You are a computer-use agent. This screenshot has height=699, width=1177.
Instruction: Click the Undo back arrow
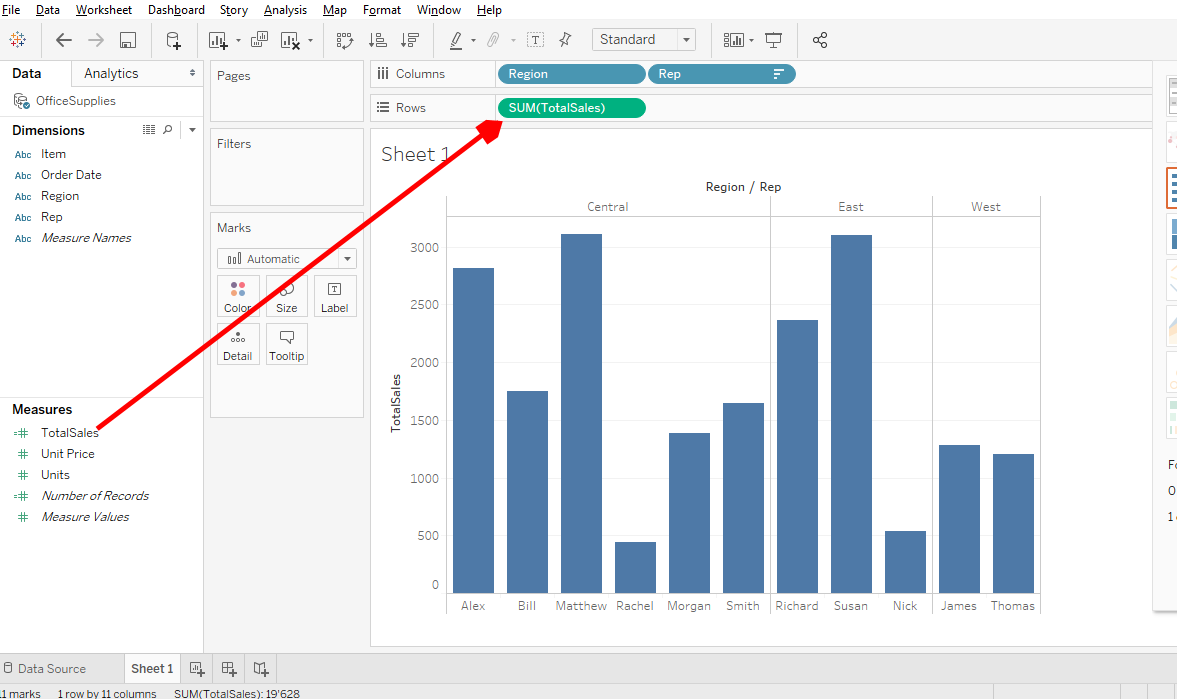(64, 40)
